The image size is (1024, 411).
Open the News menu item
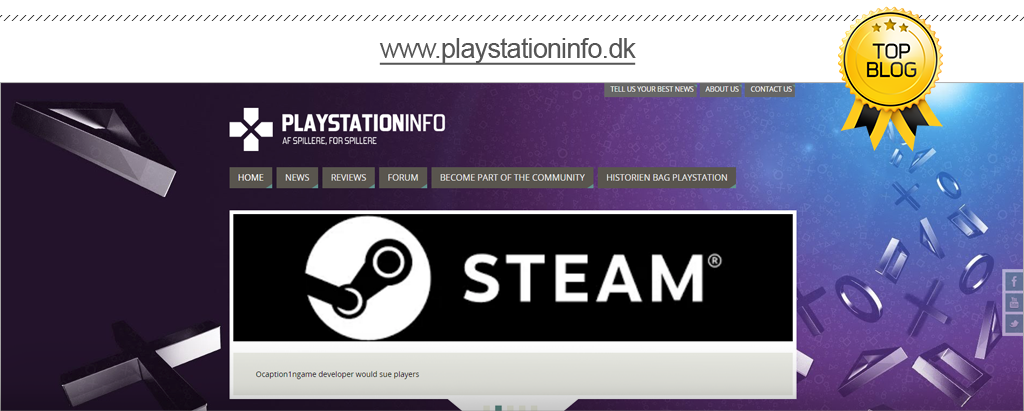coord(297,178)
